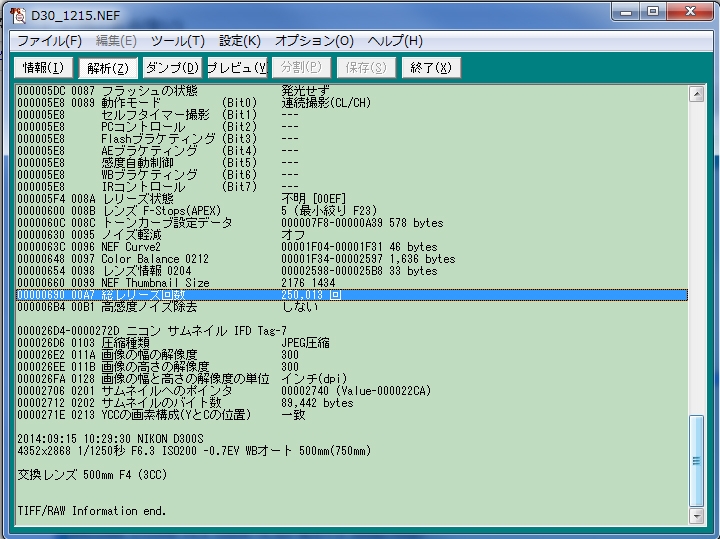Open the 編集(E) menu
720x539 pixels.
point(116,41)
